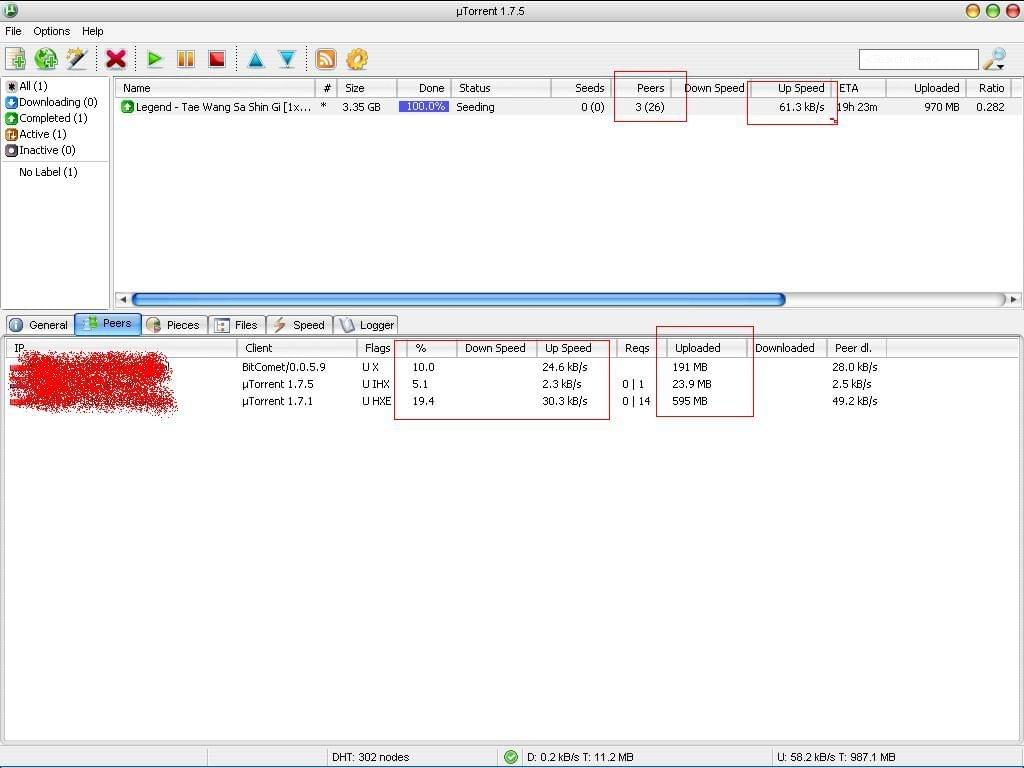This screenshot has height=768, width=1024.
Task: Remove the selected torrent with red X
Action: tap(116, 59)
